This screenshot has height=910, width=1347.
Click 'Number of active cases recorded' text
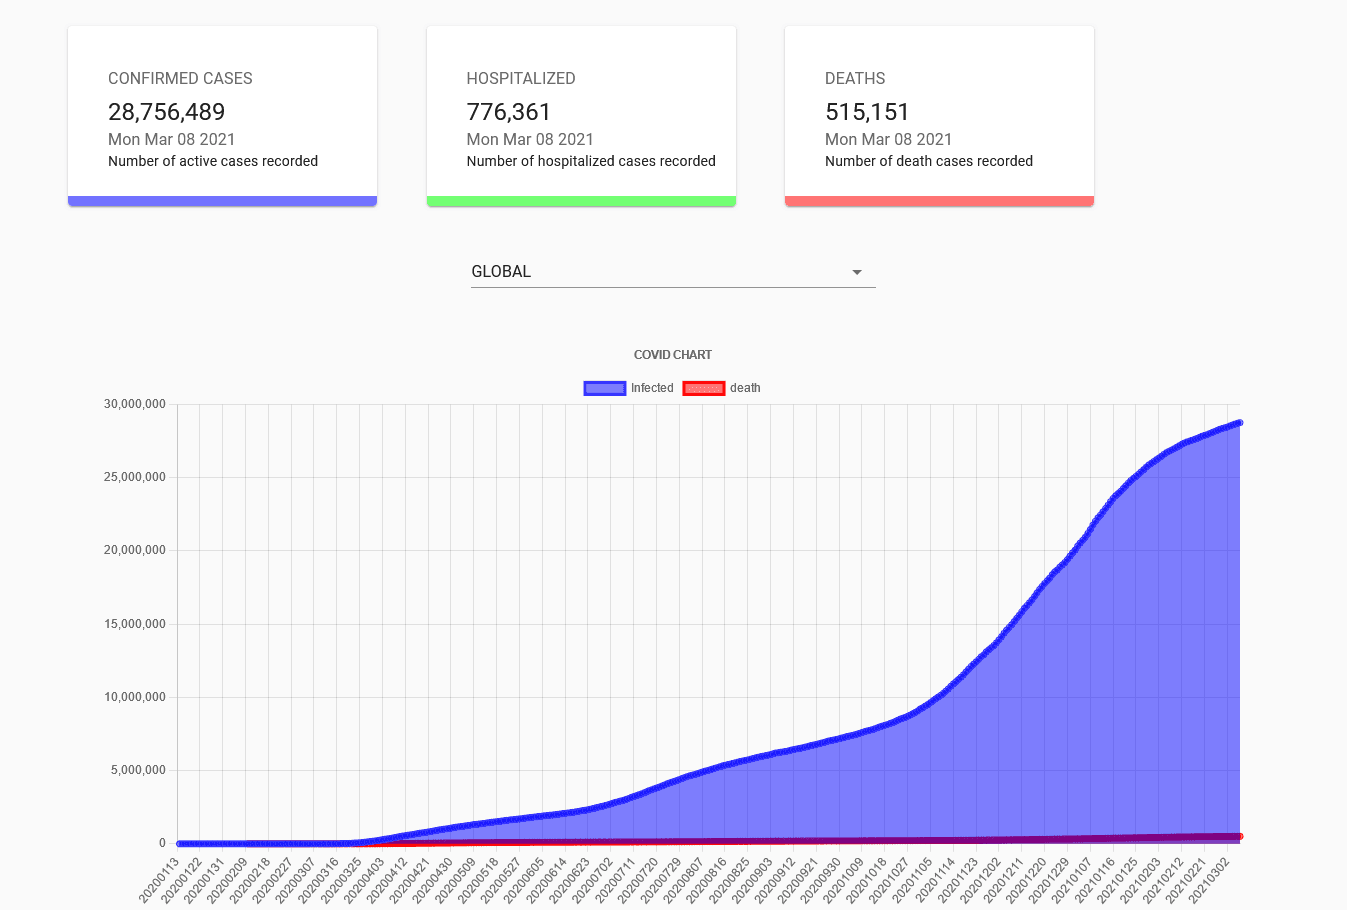pyautogui.click(x=213, y=161)
